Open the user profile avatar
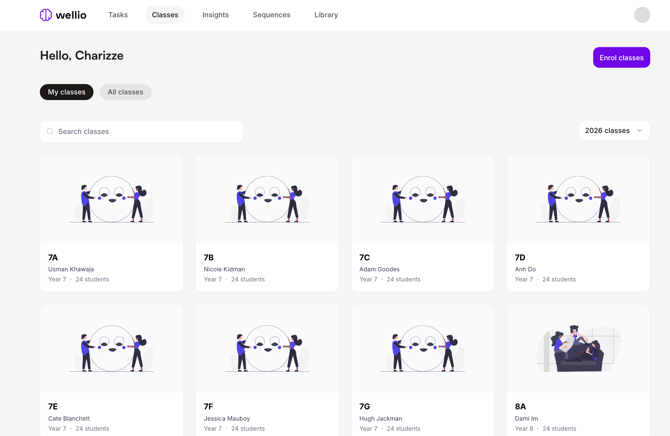 pyautogui.click(x=642, y=15)
